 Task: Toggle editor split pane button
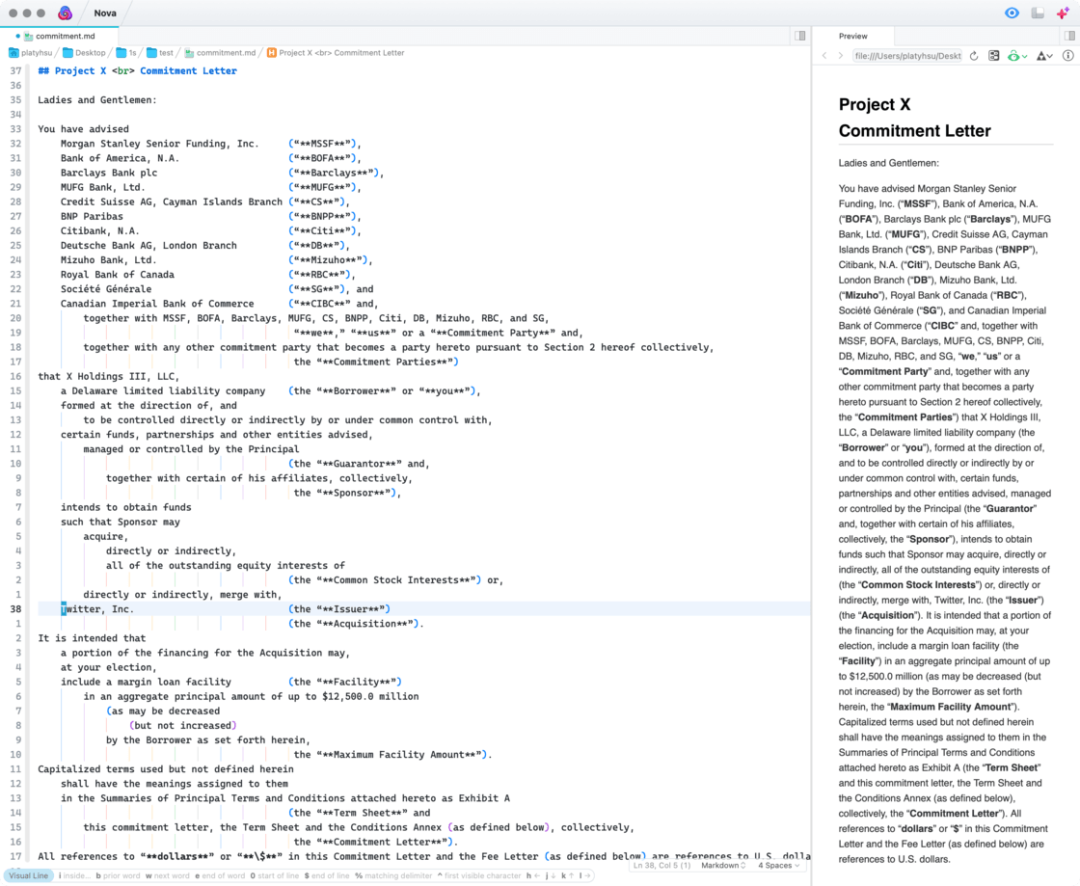tap(800, 36)
